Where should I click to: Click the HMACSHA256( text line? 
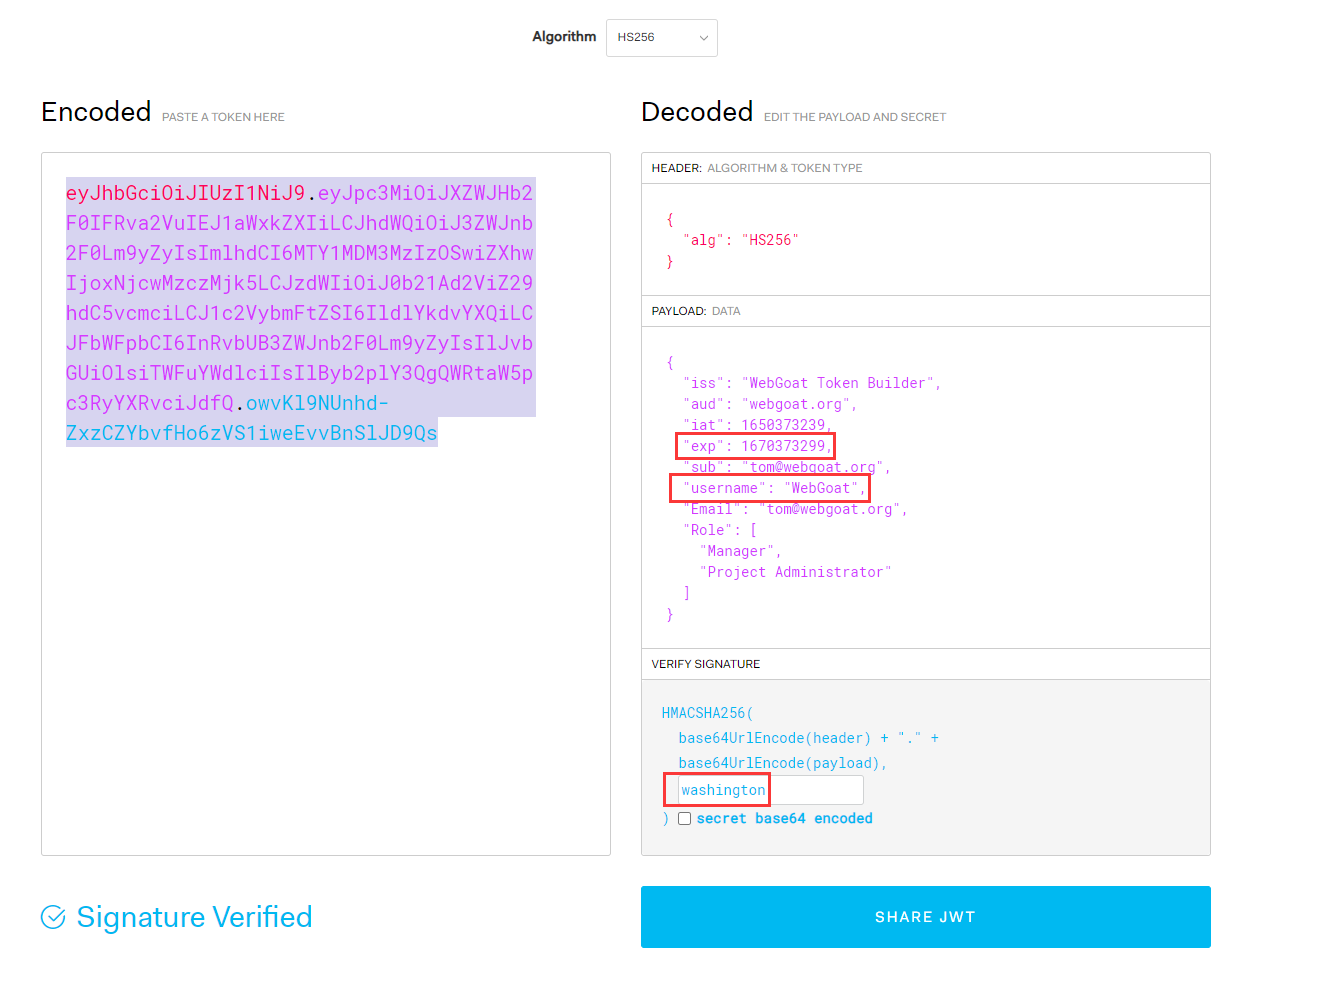pos(707,713)
